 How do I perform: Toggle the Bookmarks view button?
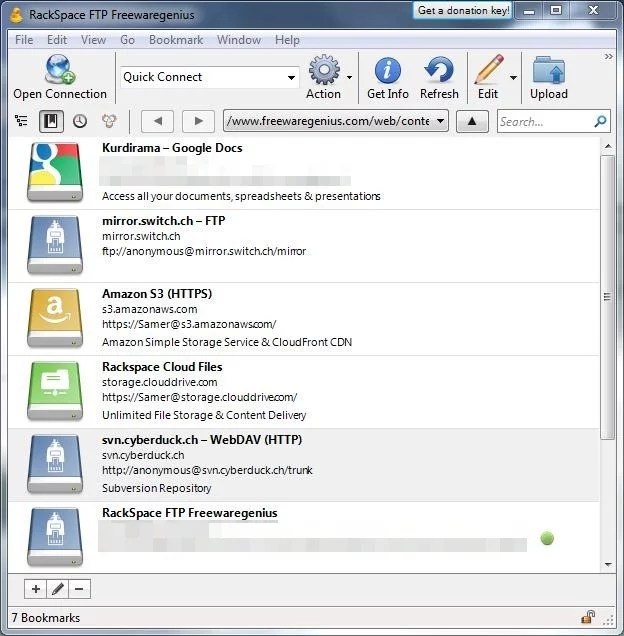point(51,121)
